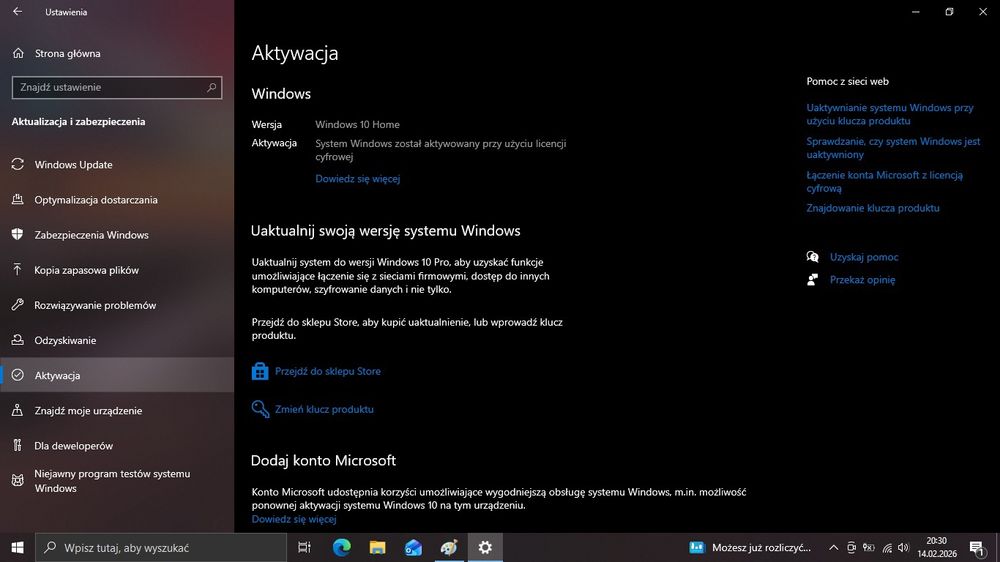Open Optymalizacja dostarczania section
Image resolution: width=1000 pixels, height=562 pixels.
pos(117,200)
